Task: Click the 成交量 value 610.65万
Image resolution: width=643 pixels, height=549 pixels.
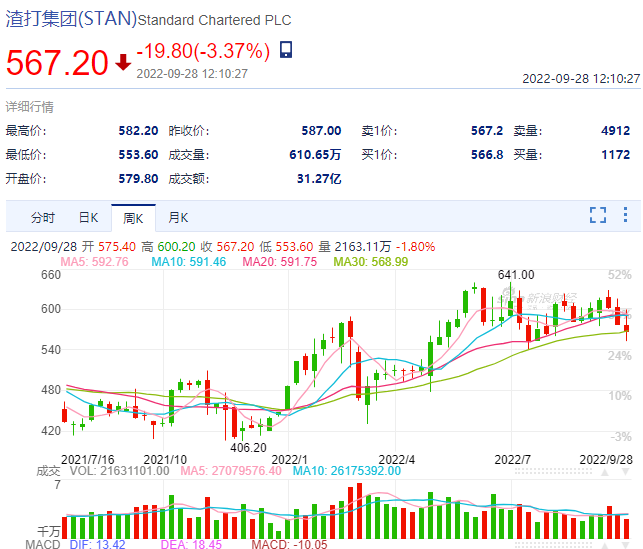Action: (315, 155)
